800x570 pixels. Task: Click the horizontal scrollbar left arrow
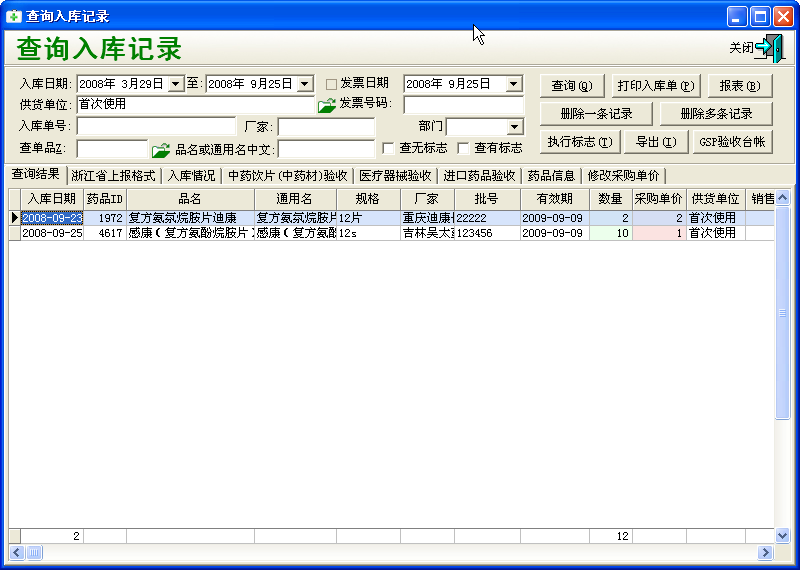click(x=17, y=552)
